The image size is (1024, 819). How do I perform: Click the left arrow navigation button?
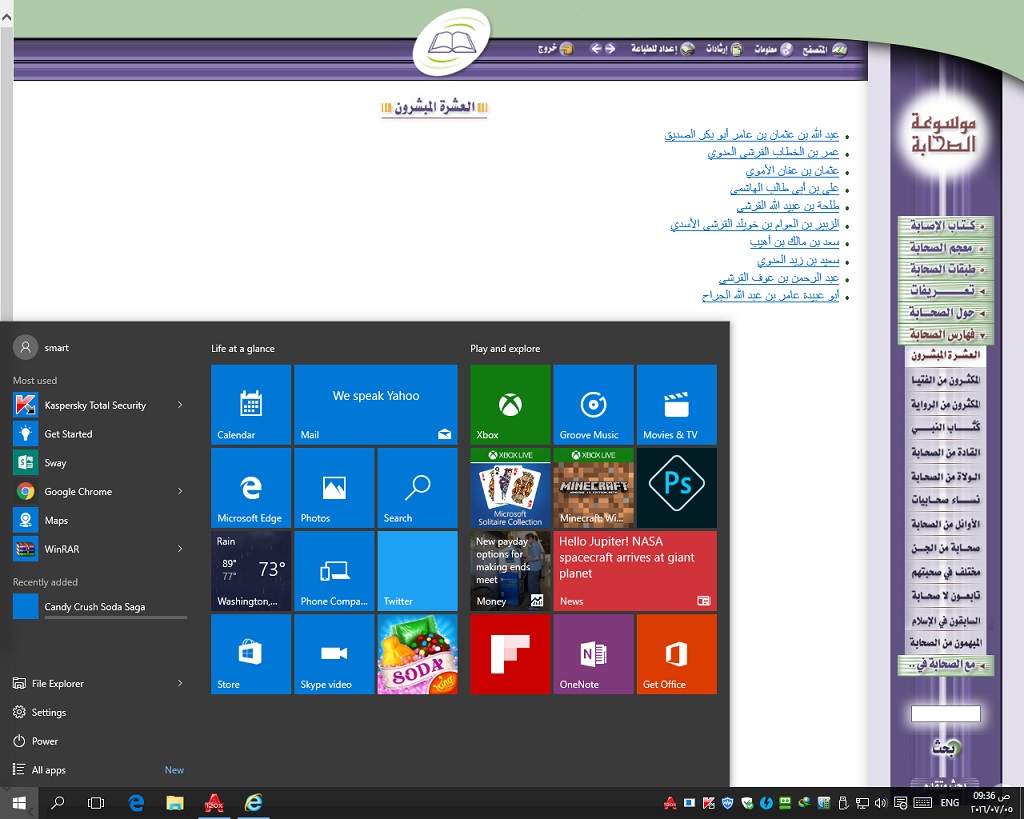[x=596, y=49]
